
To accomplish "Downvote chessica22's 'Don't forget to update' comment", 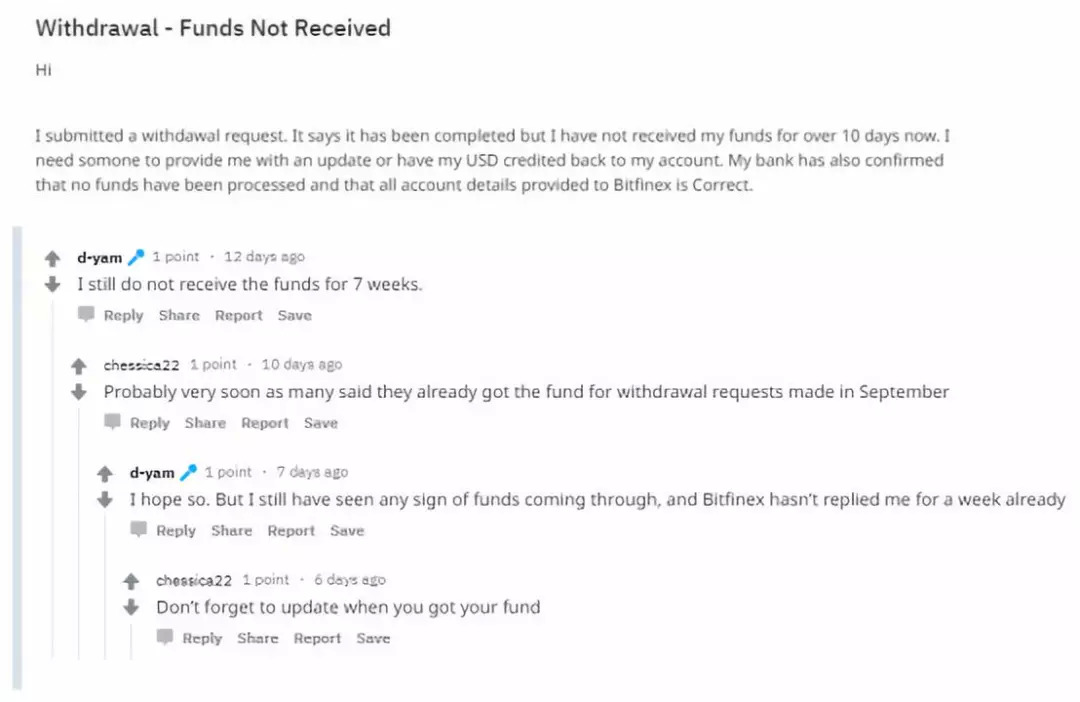I will click(x=131, y=607).
